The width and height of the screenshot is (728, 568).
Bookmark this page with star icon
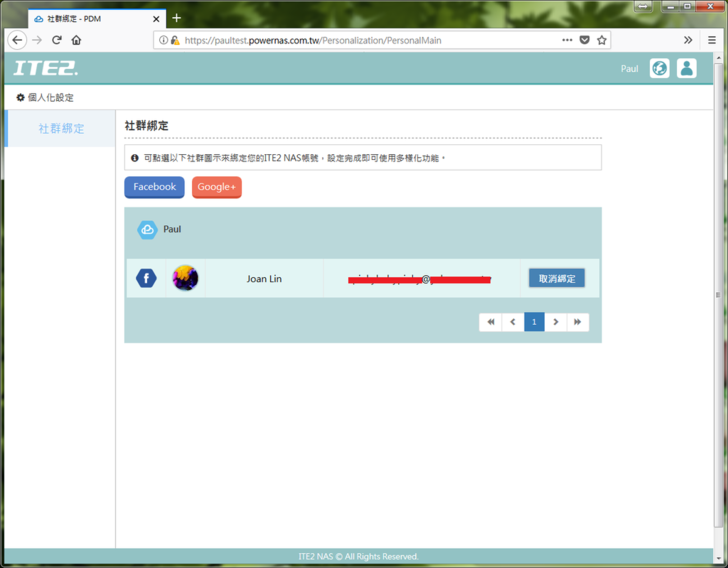(x=602, y=40)
